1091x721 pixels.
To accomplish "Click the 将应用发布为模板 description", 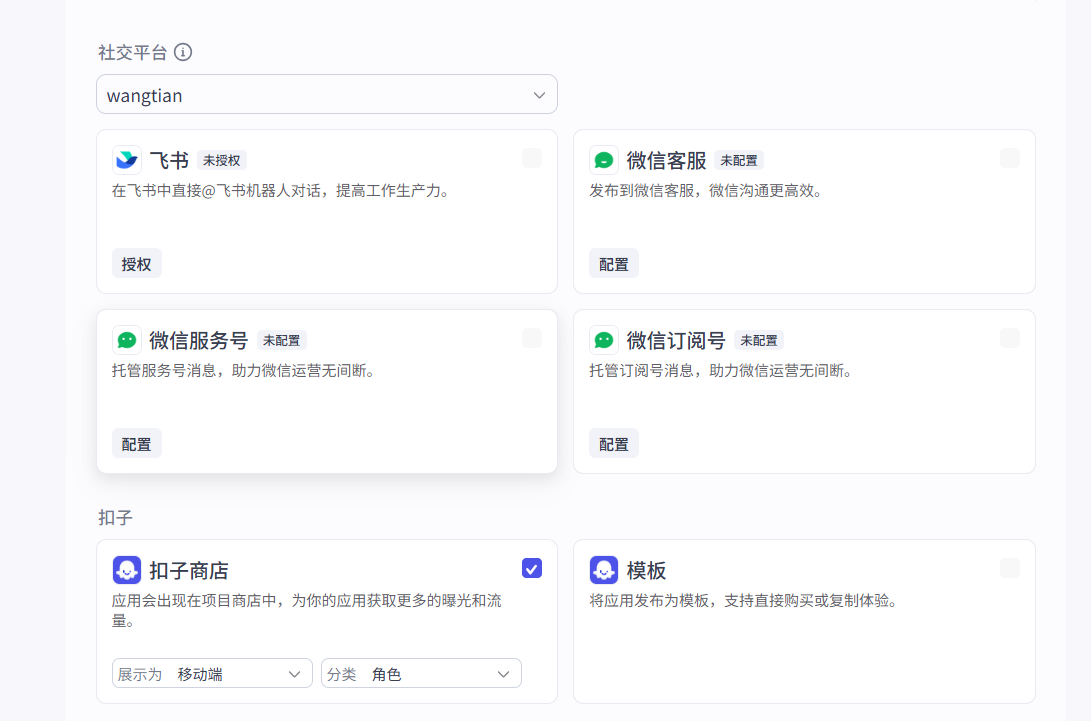I will pyautogui.click(x=744, y=601).
